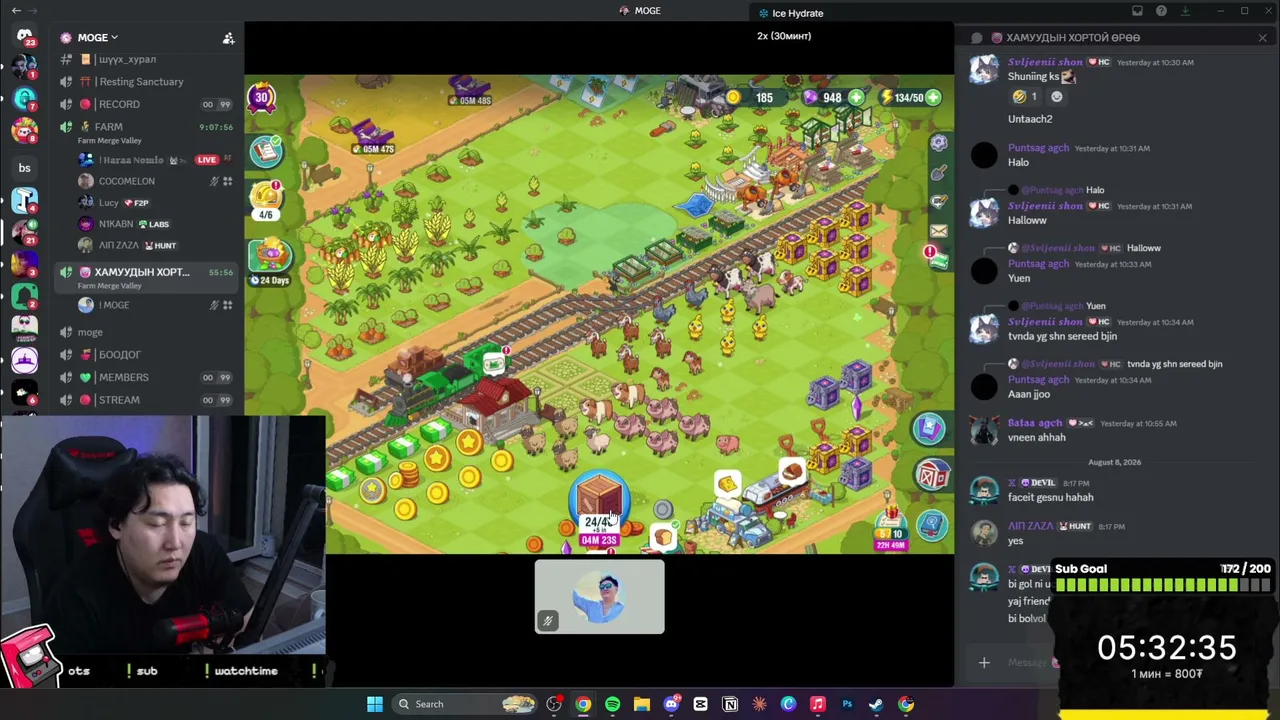1280x720 pixels.
Task: Open the game settings gear icon
Action: 938,143
